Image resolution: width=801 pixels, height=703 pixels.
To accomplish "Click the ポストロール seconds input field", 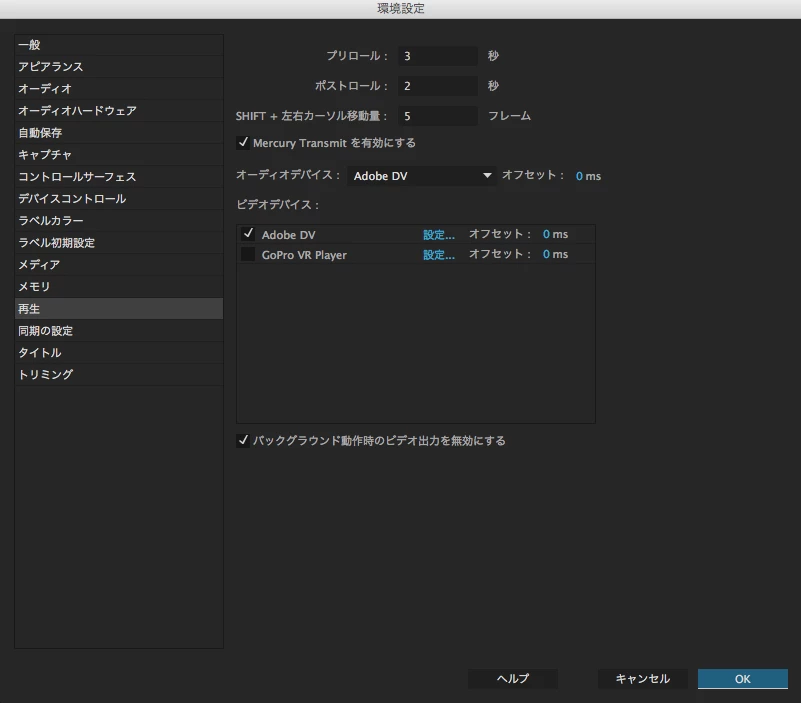I will point(438,86).
